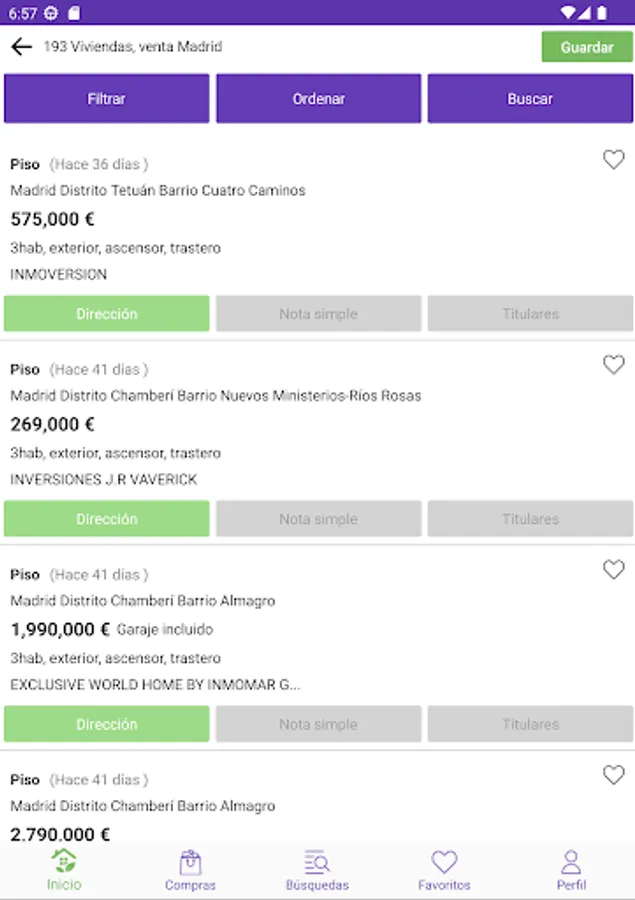Image resolution: width=635 pixels, height=900 pixels.
Task: Go to the Búsquedas tab
Action: point(317,869)
